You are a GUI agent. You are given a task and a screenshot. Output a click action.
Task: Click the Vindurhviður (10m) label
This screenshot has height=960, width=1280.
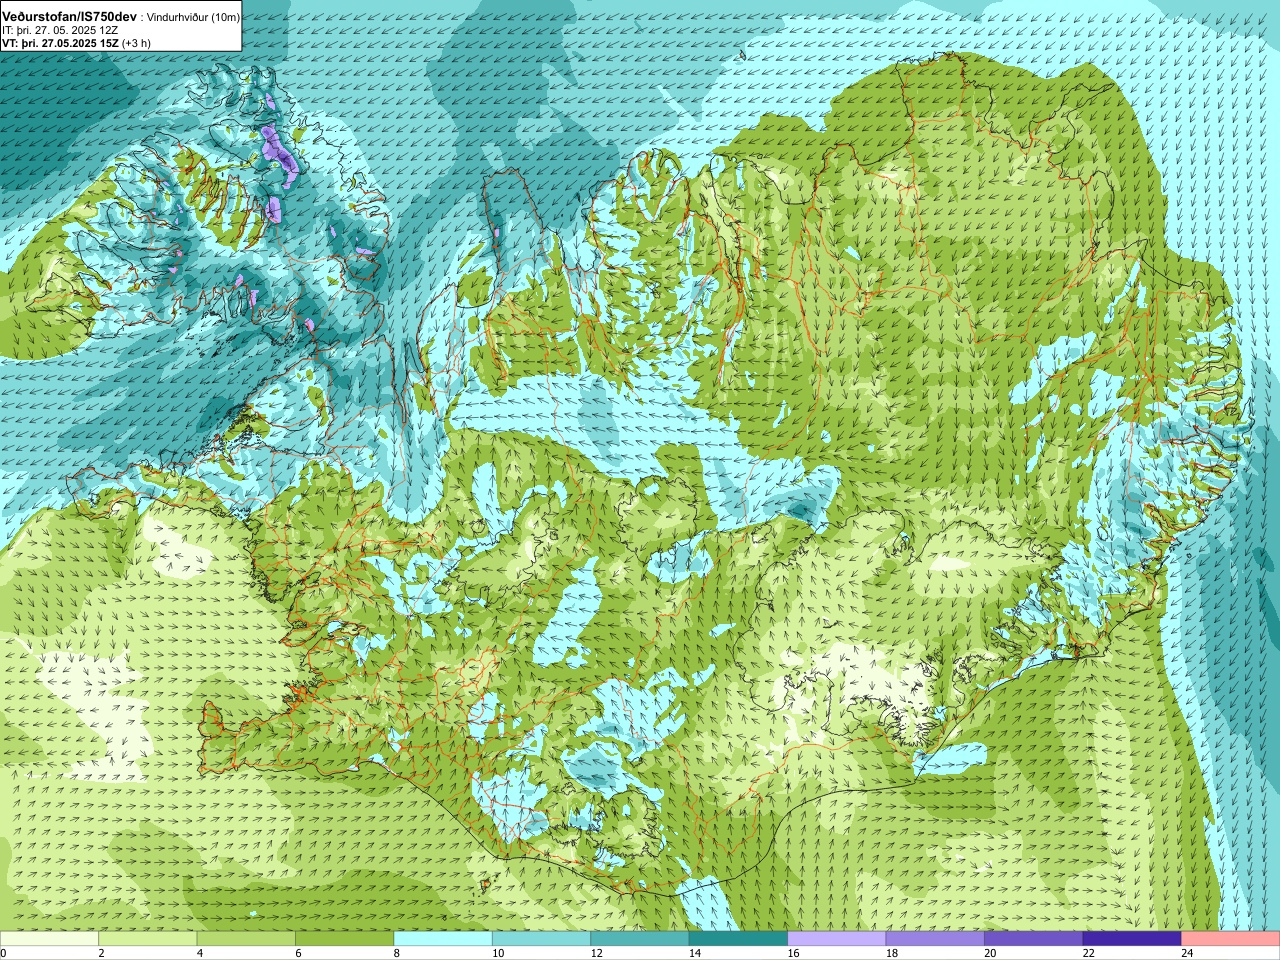point(193,18)
